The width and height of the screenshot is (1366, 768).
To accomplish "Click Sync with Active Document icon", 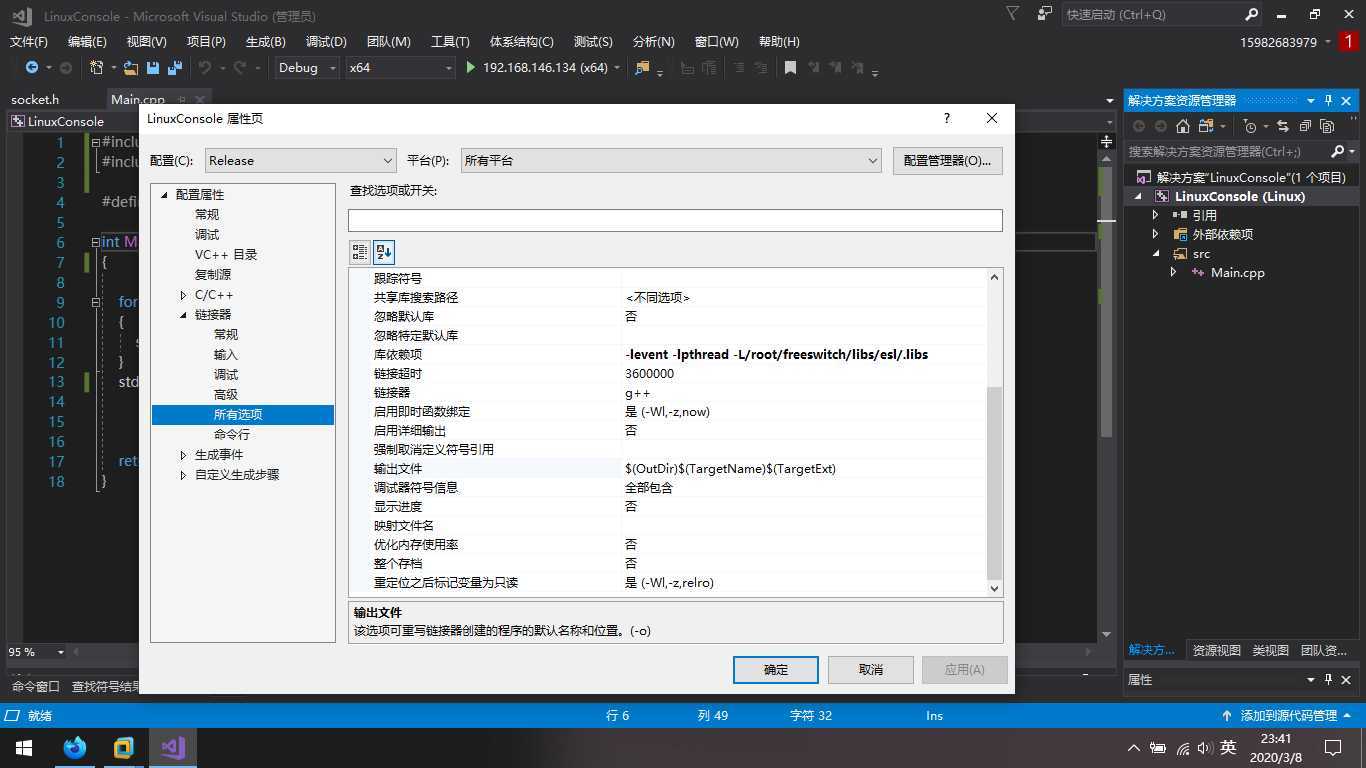I will 1282,126.
